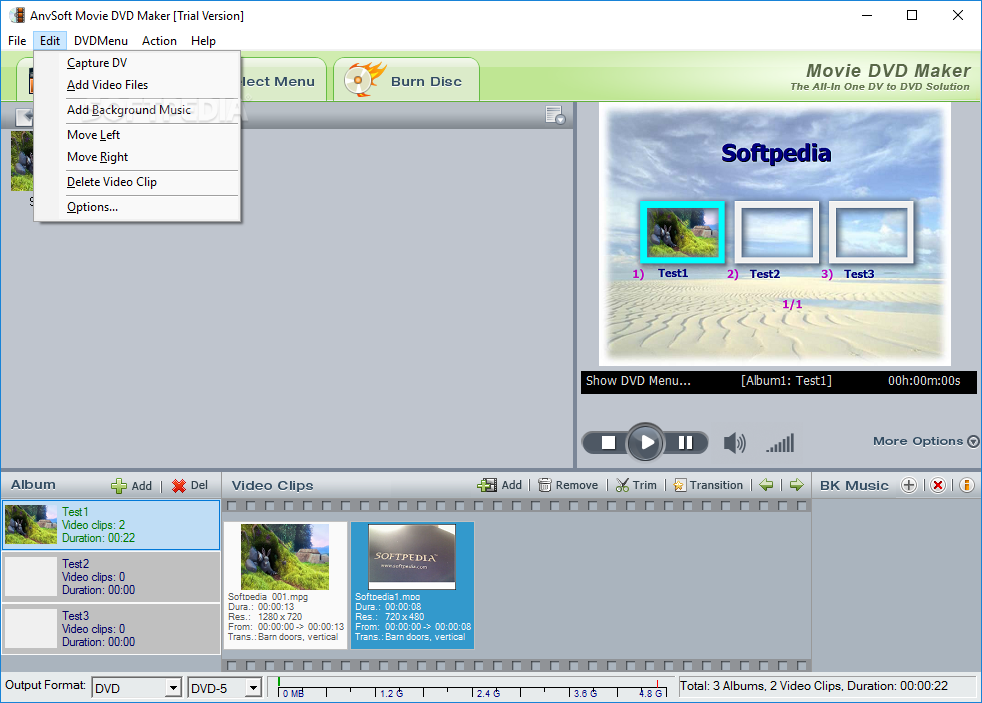Maximize the application window
Screen dimensions: 982x703
coord(912,15)
